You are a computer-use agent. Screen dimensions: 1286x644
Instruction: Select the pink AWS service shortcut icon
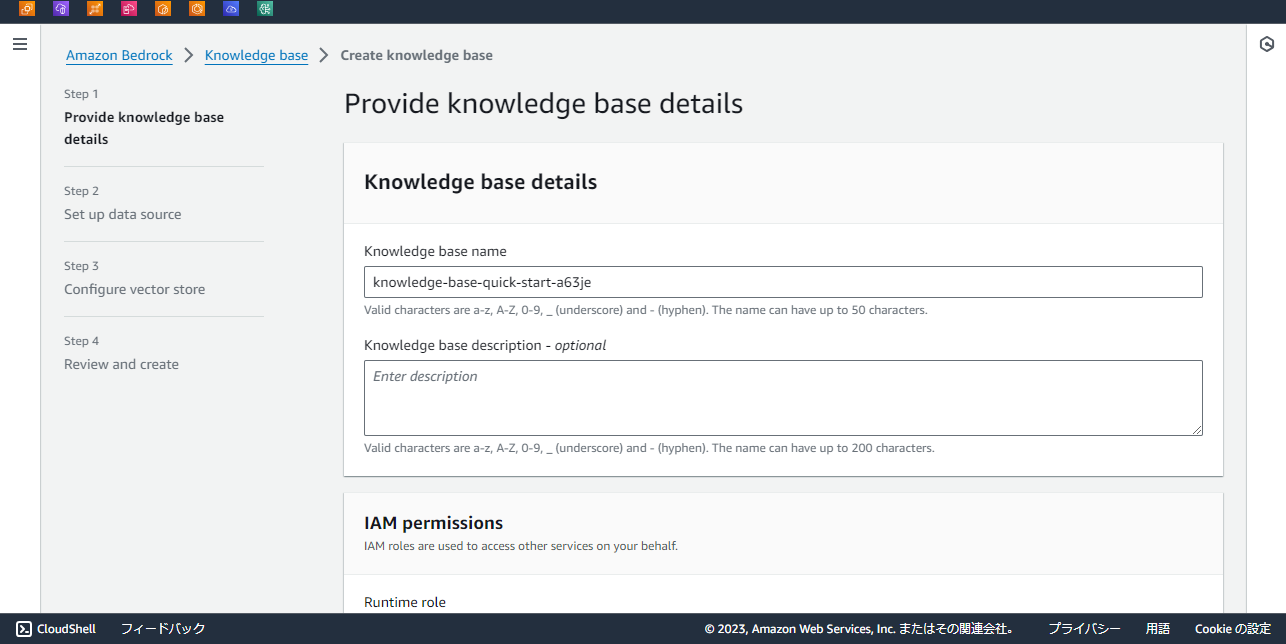coord(129,9)
